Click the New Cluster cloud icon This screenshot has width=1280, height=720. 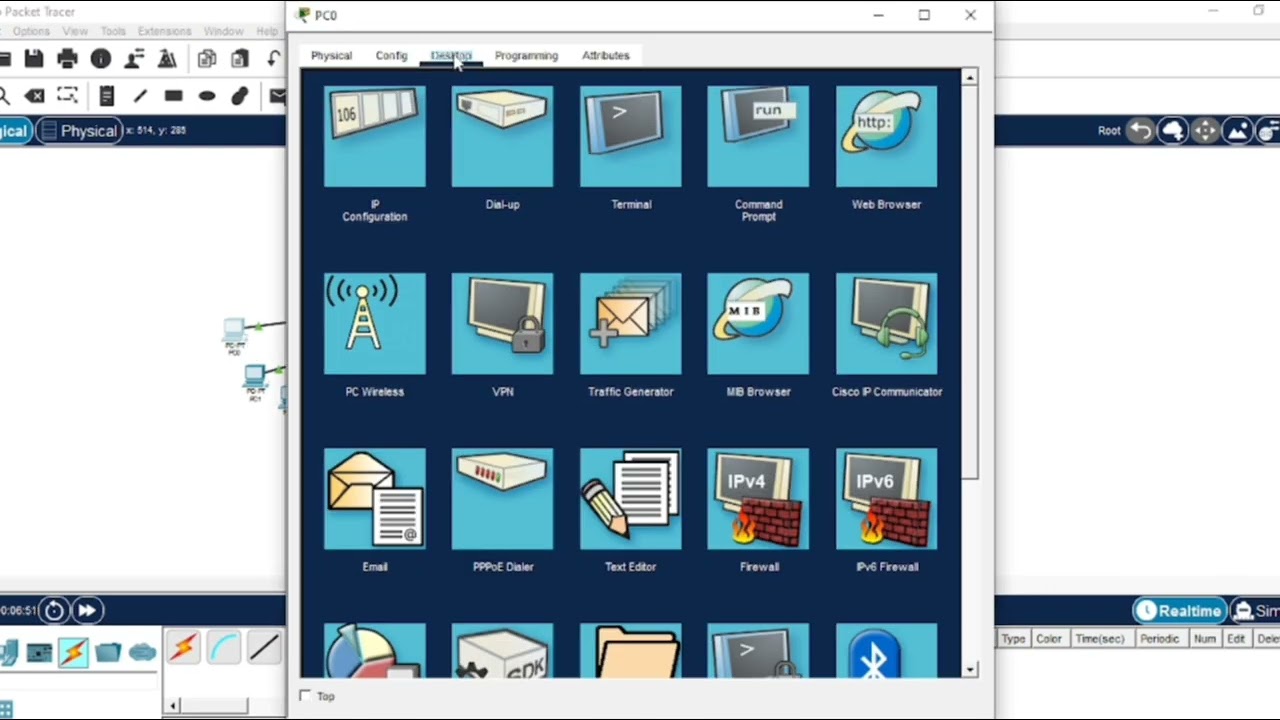(x=1173, y=131)
